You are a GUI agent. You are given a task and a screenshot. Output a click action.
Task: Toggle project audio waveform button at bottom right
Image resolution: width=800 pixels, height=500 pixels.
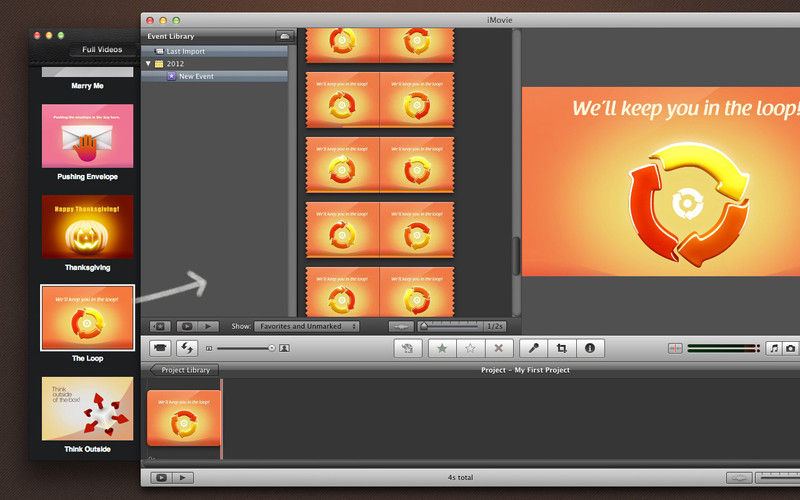click(738, 478)
